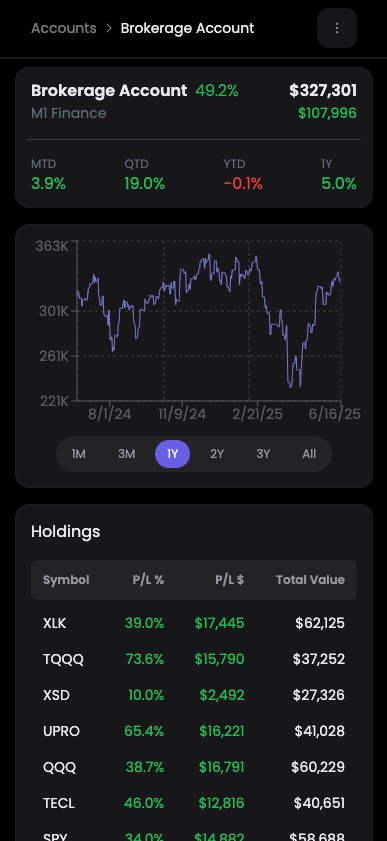
Task: Open the TQQQ holding row
Action: [194, 659]
